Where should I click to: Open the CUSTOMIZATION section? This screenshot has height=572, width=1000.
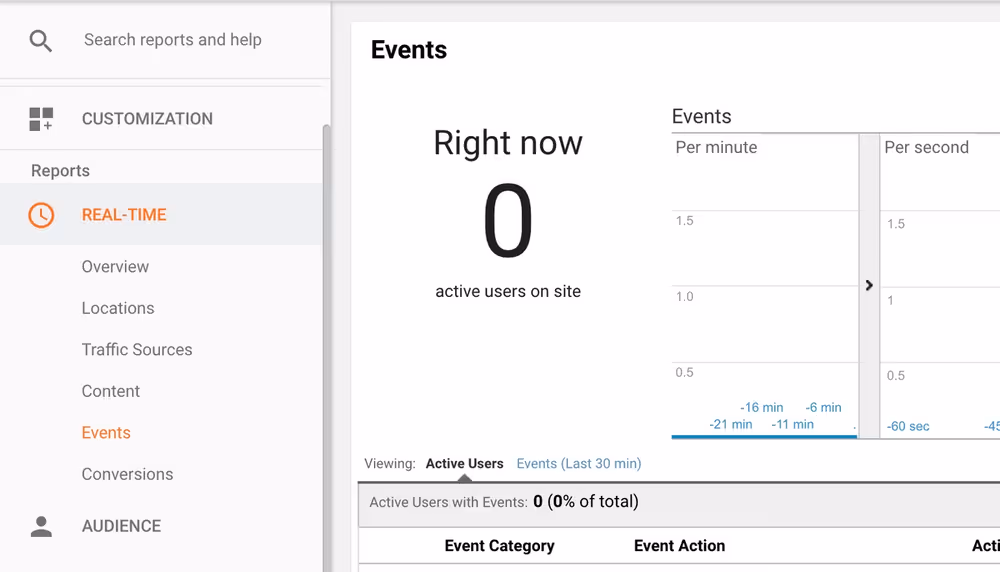click(x=147, y=119)
